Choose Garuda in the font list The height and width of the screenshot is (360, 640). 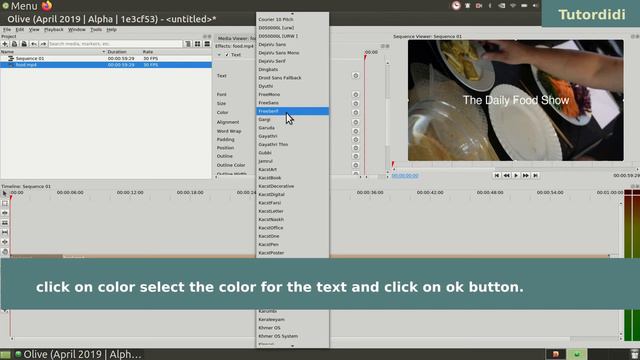tap(292, 128)
